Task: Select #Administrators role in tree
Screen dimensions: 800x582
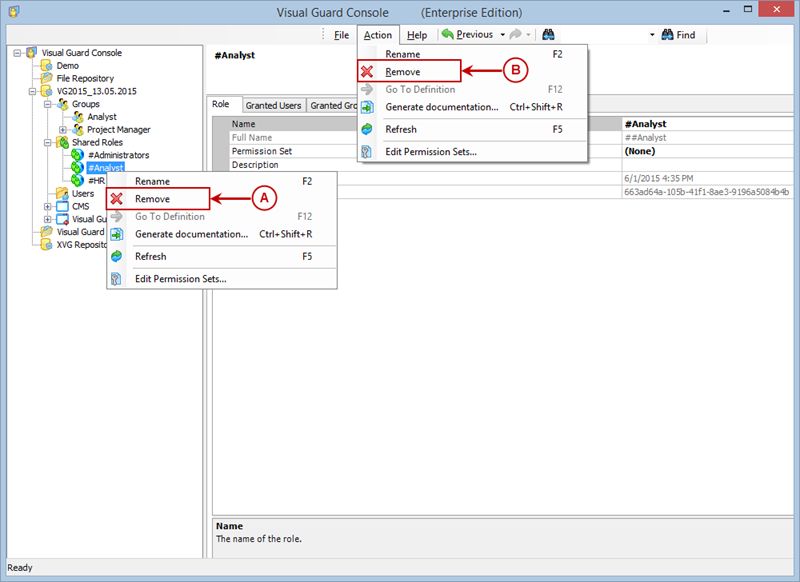Action: point(119,155)
